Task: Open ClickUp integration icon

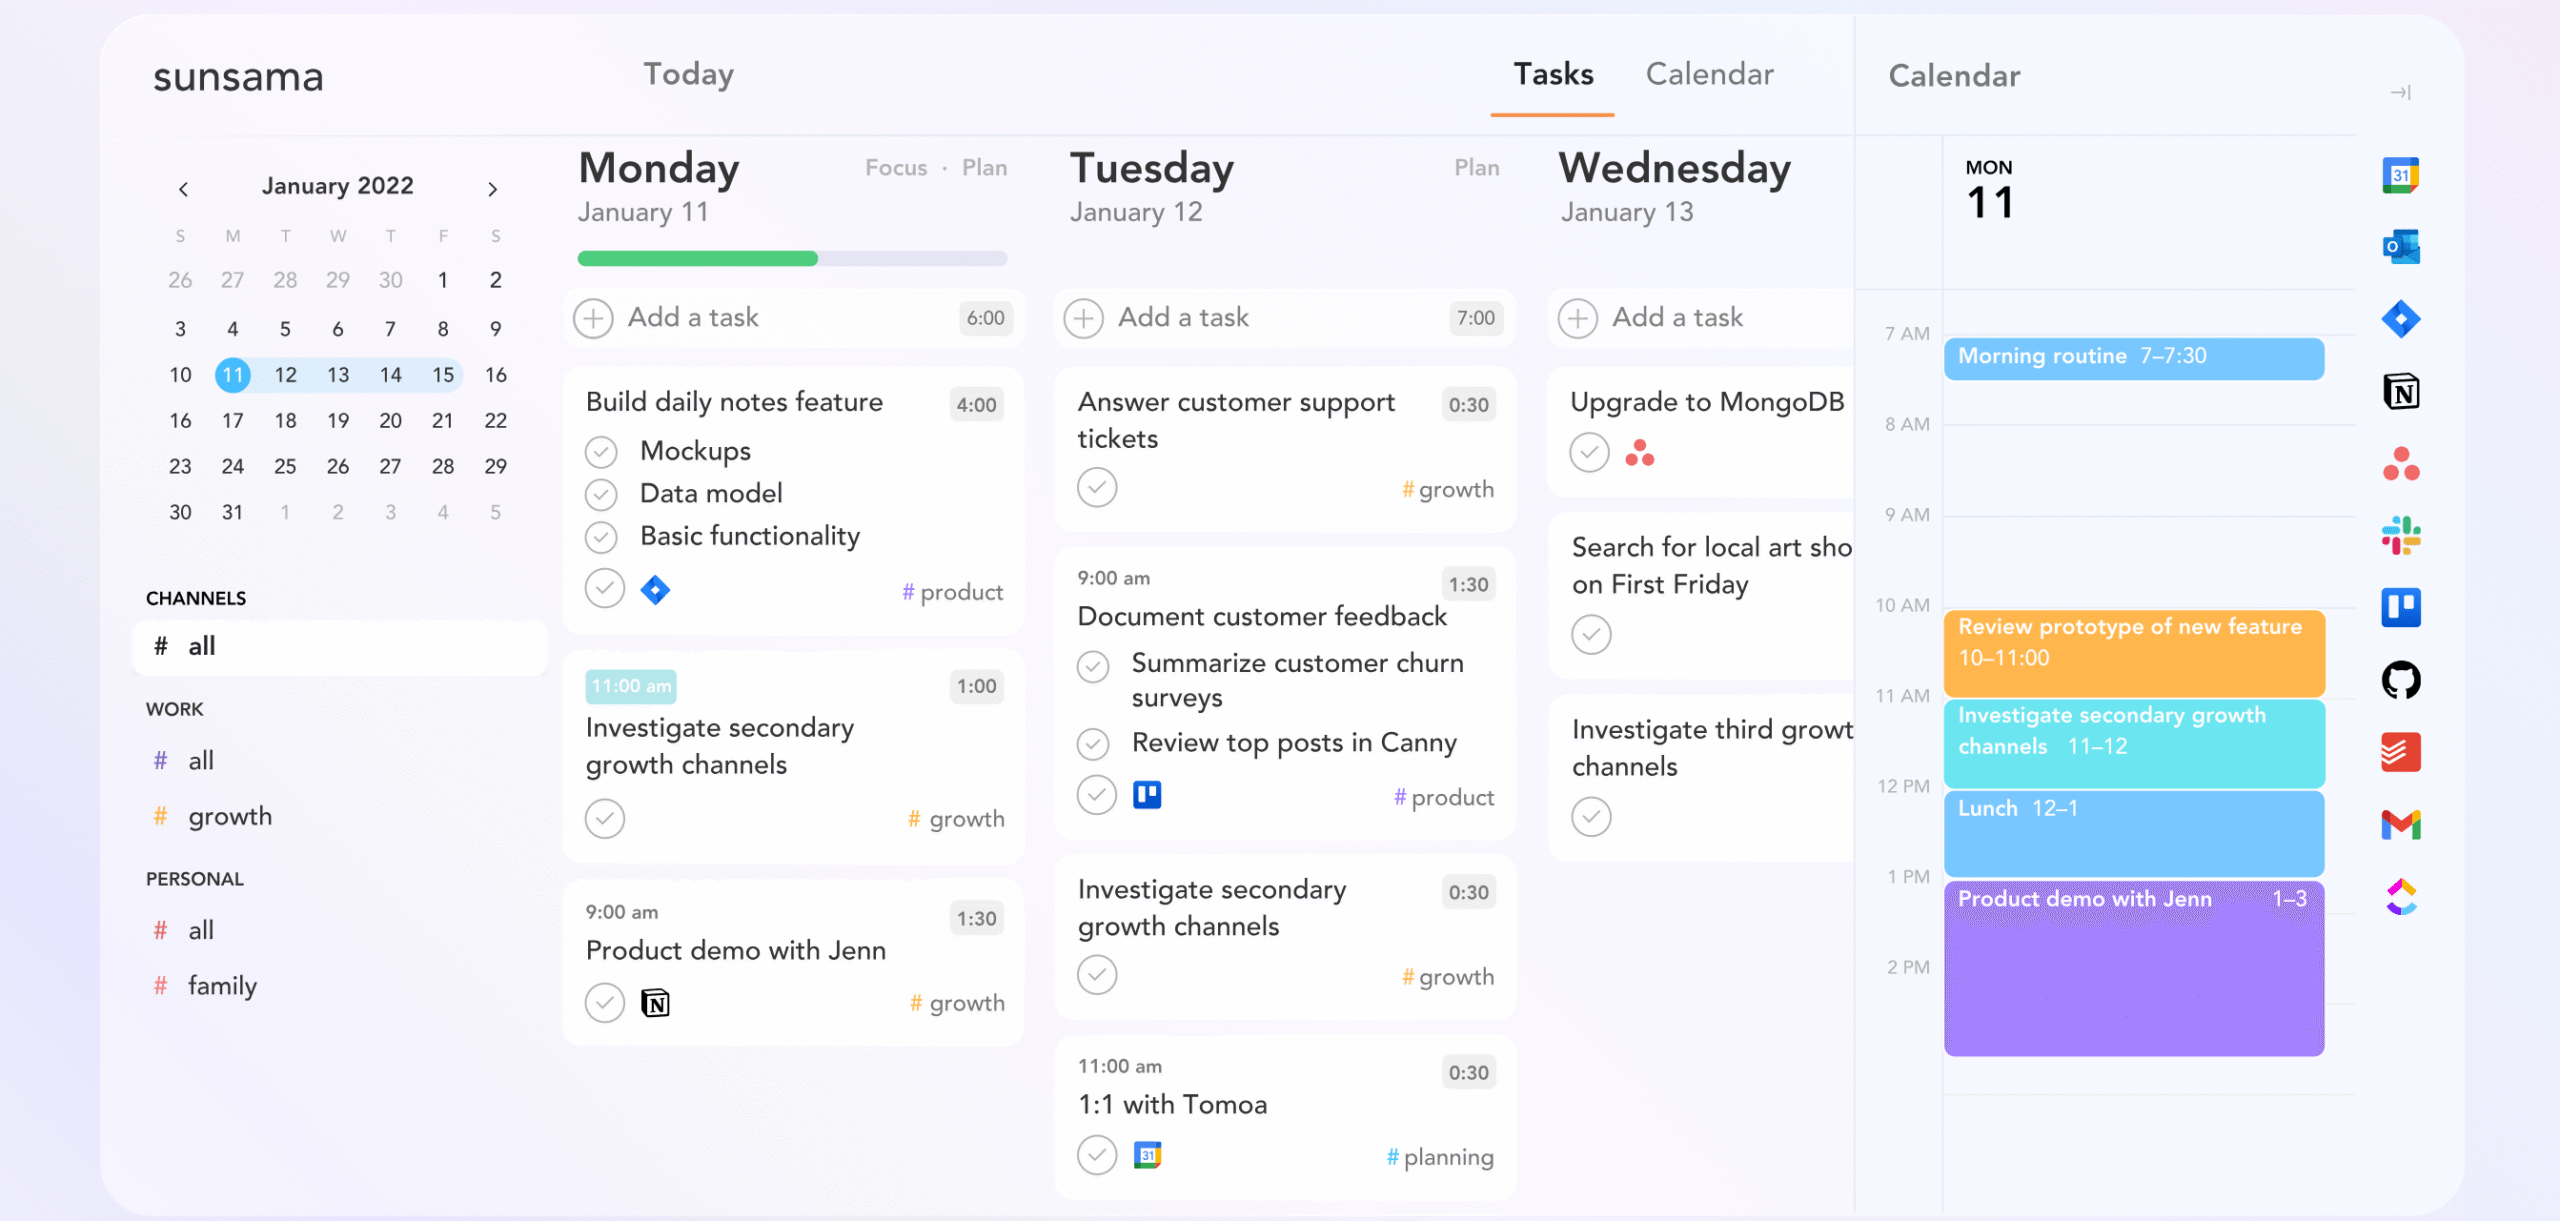Action: pos(2400,897)
